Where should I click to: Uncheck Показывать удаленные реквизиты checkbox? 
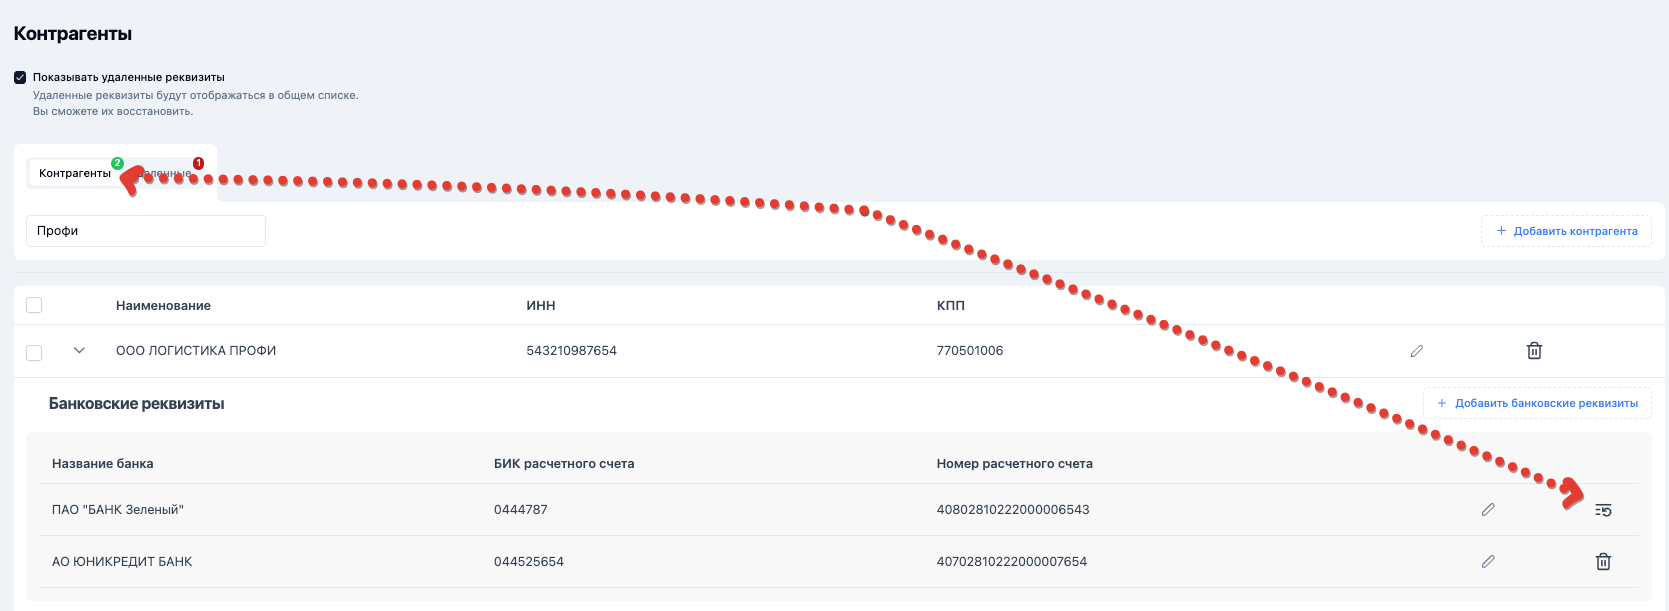coord(20,77)
